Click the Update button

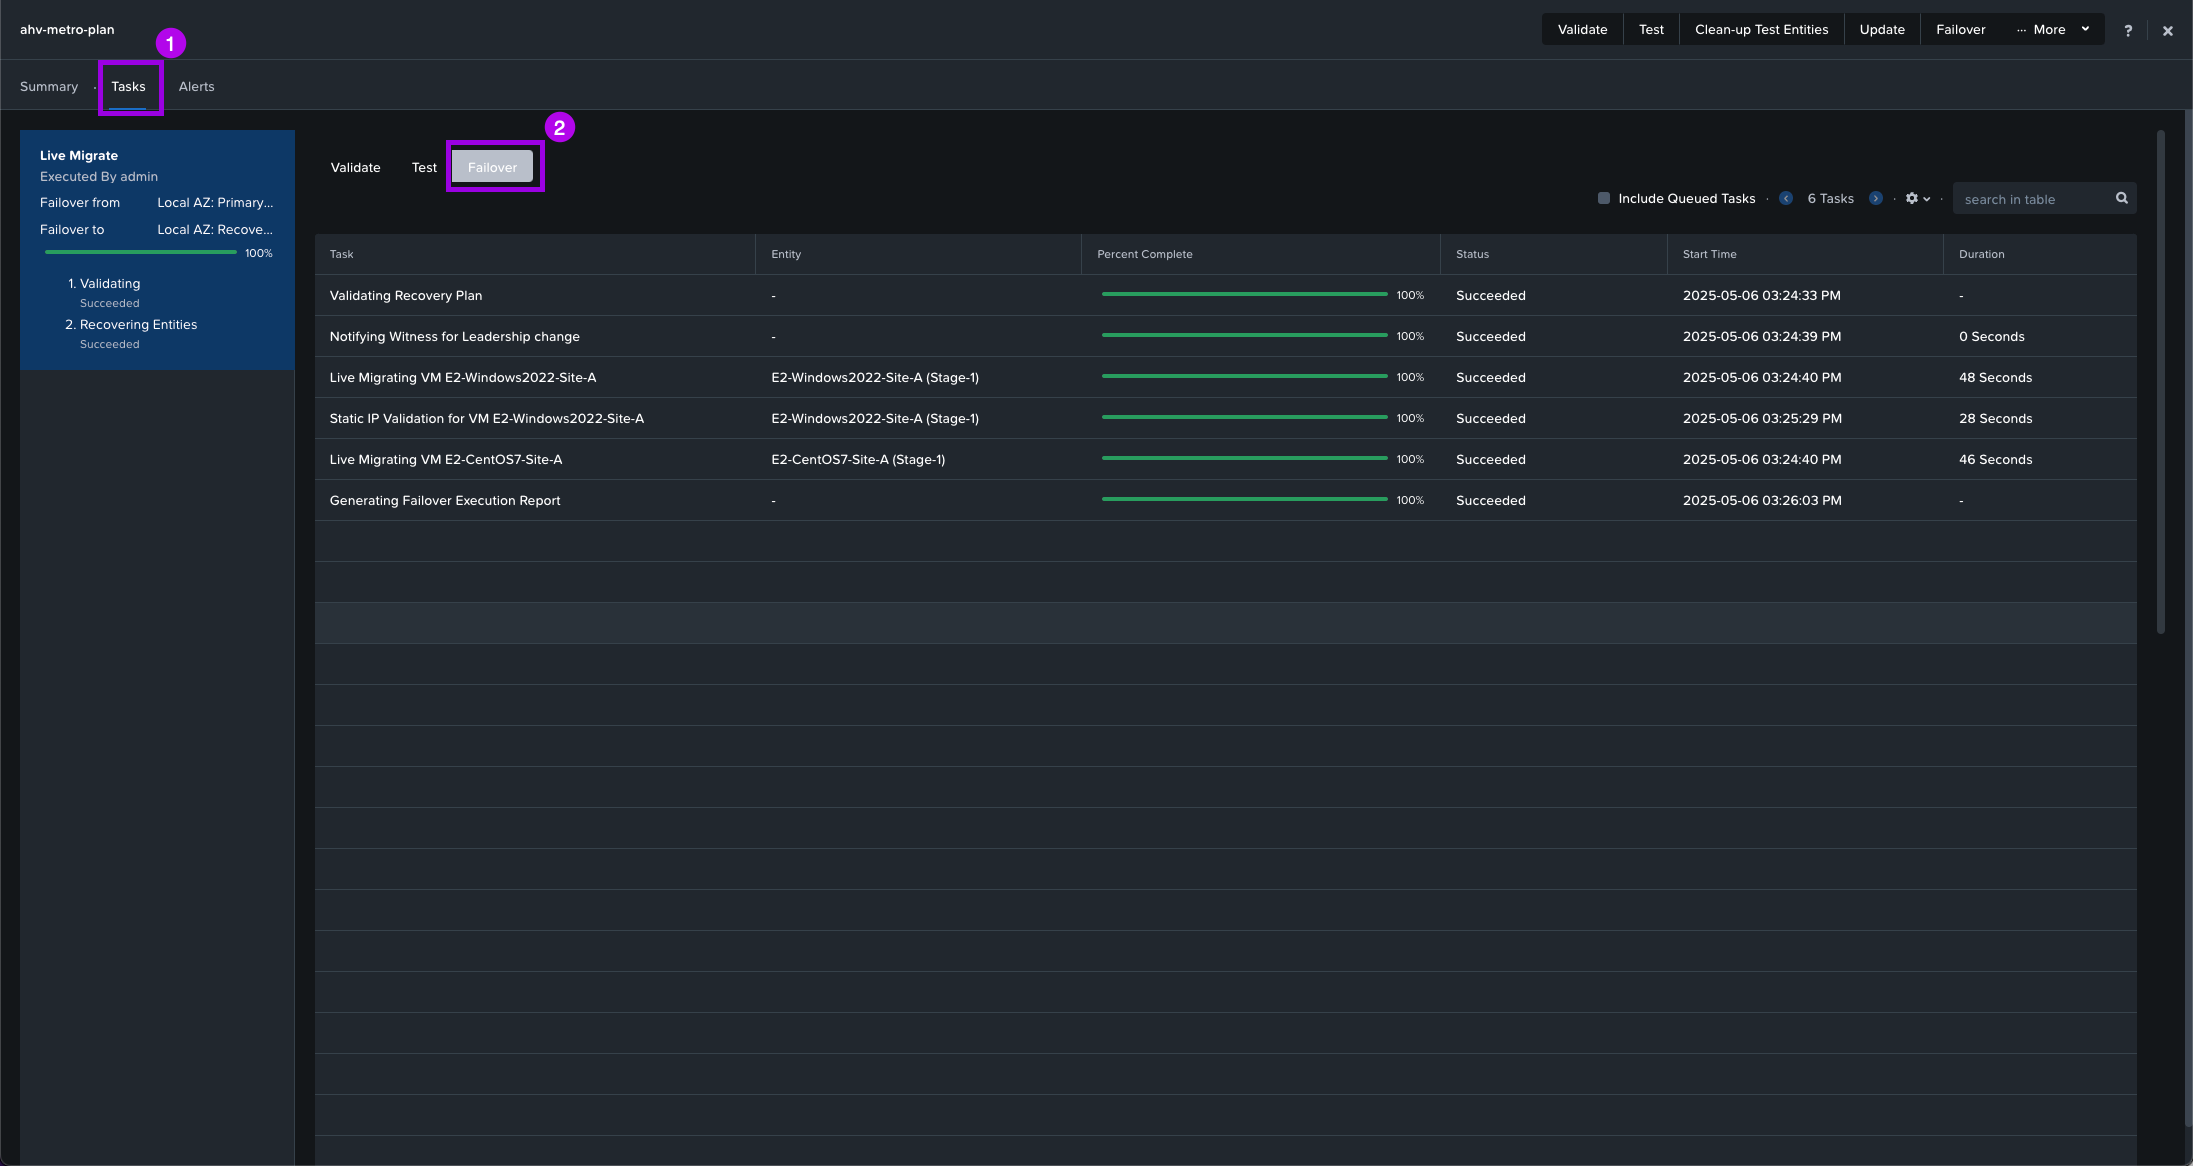(1882, 29)
